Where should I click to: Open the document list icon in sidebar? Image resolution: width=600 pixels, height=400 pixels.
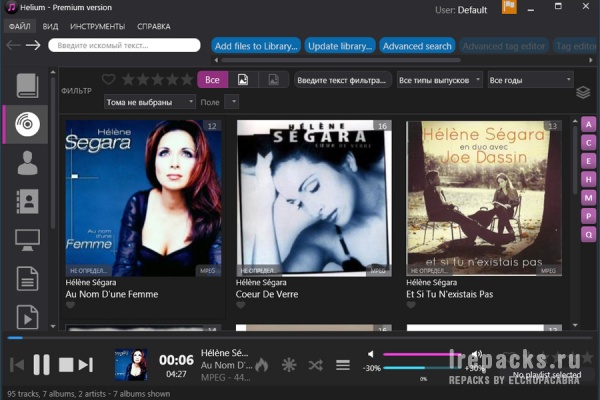(27, 279)
